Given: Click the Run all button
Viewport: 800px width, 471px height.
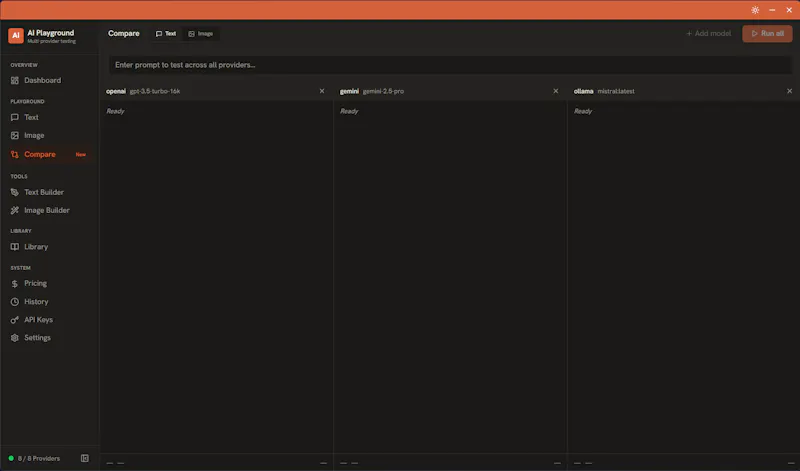Looking at the screenshot, I should coord(767,34).
